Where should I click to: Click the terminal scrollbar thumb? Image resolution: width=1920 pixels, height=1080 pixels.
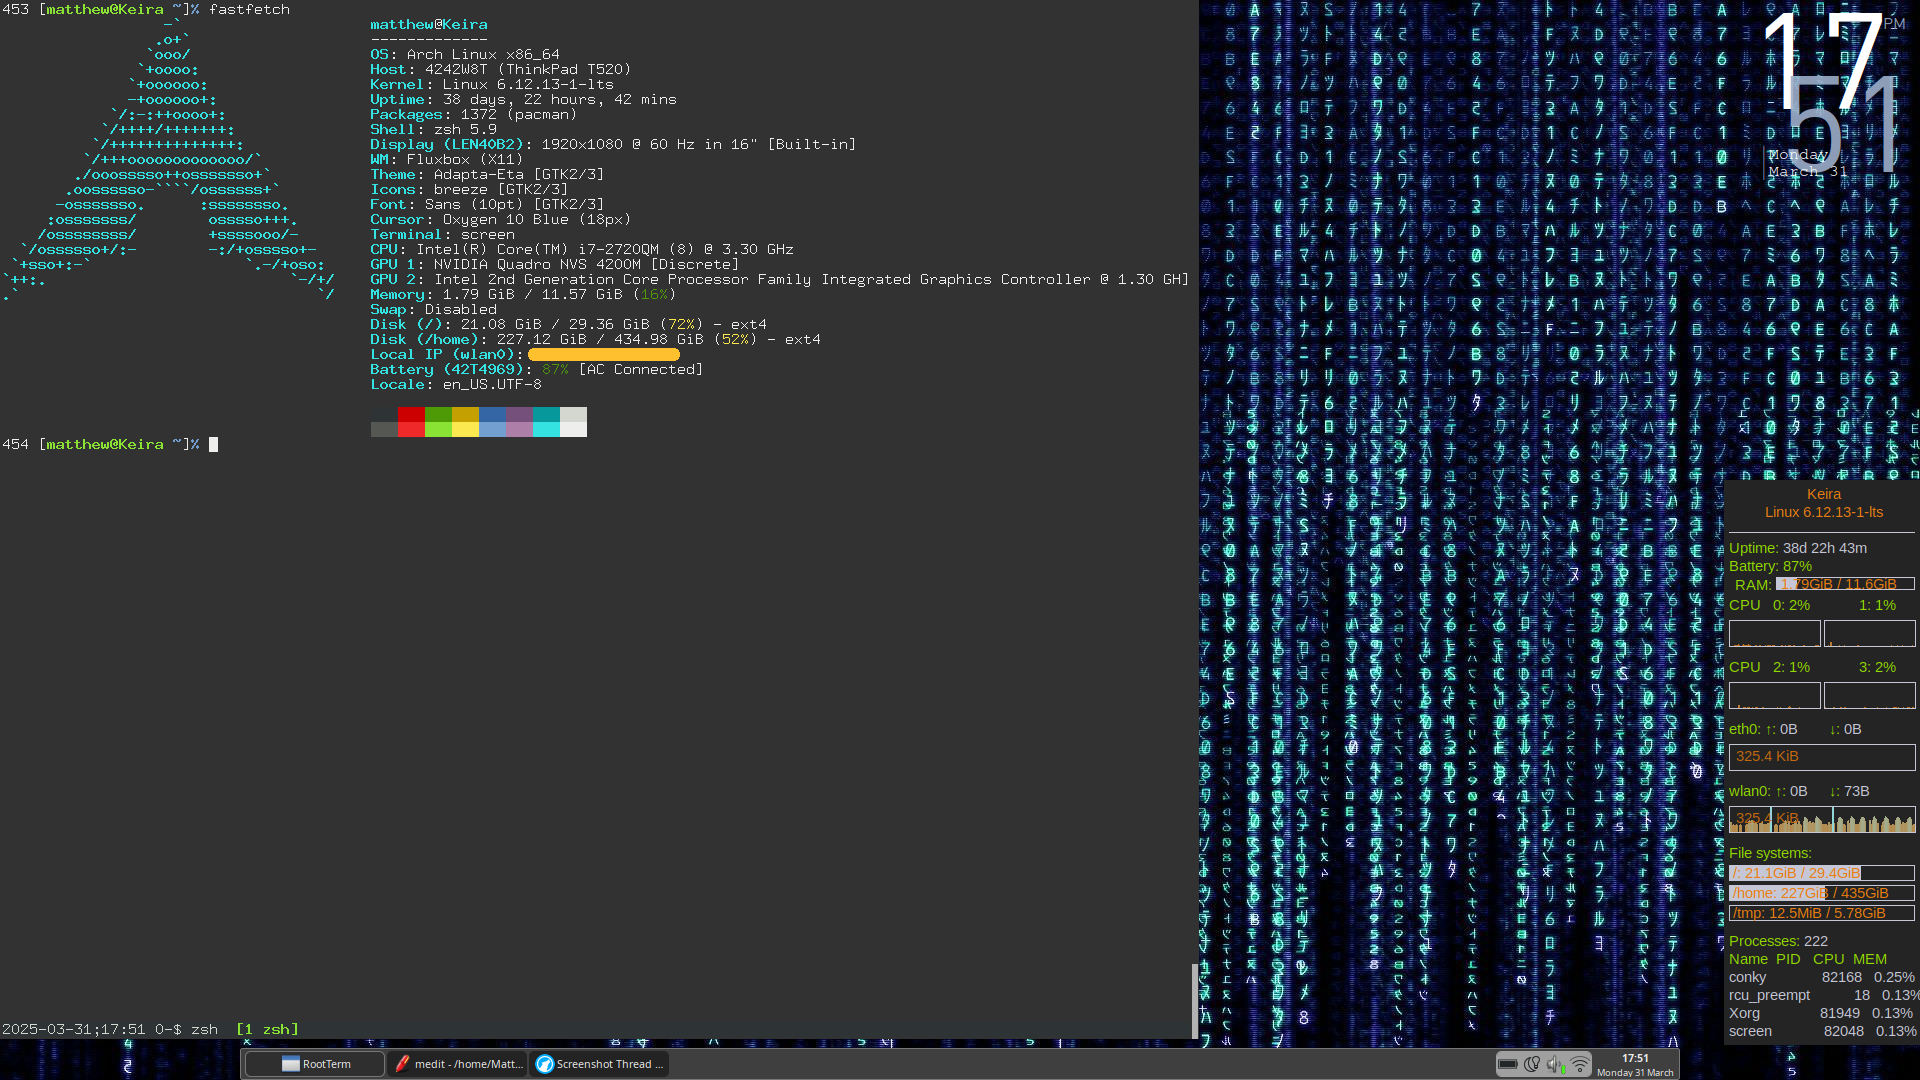tap(1194, 1000)
